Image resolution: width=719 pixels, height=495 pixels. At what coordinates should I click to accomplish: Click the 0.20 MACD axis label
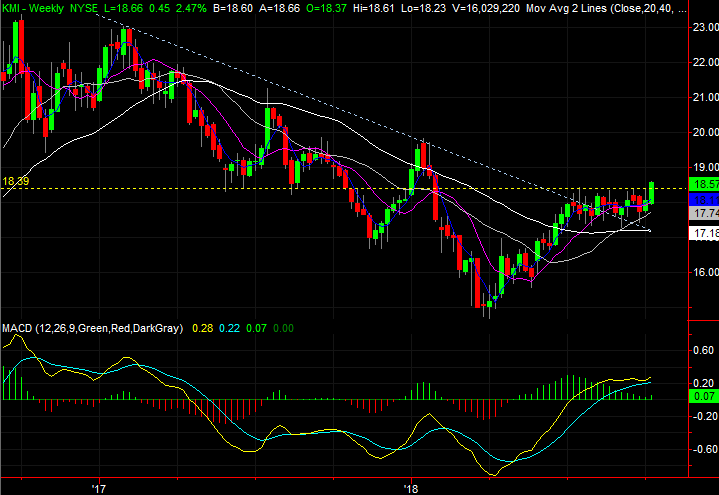point(703,384)
